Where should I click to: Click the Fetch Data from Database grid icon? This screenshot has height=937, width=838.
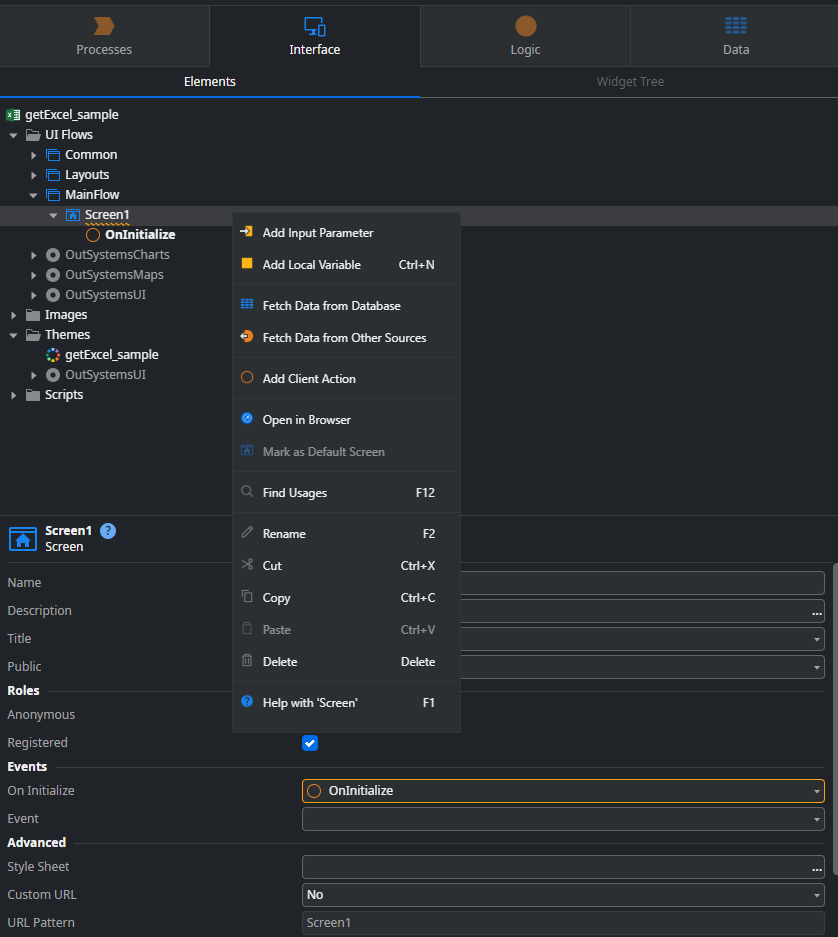point(246,304)
